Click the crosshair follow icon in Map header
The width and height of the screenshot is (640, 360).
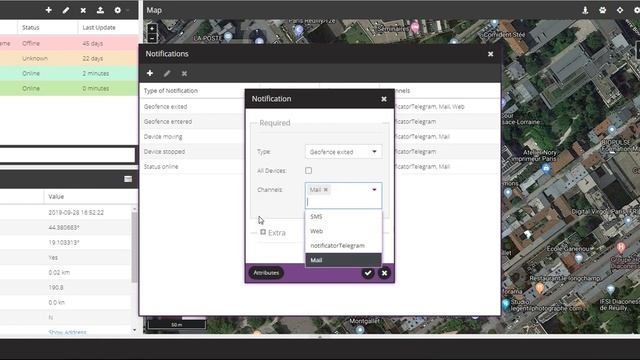coord(620,10)
